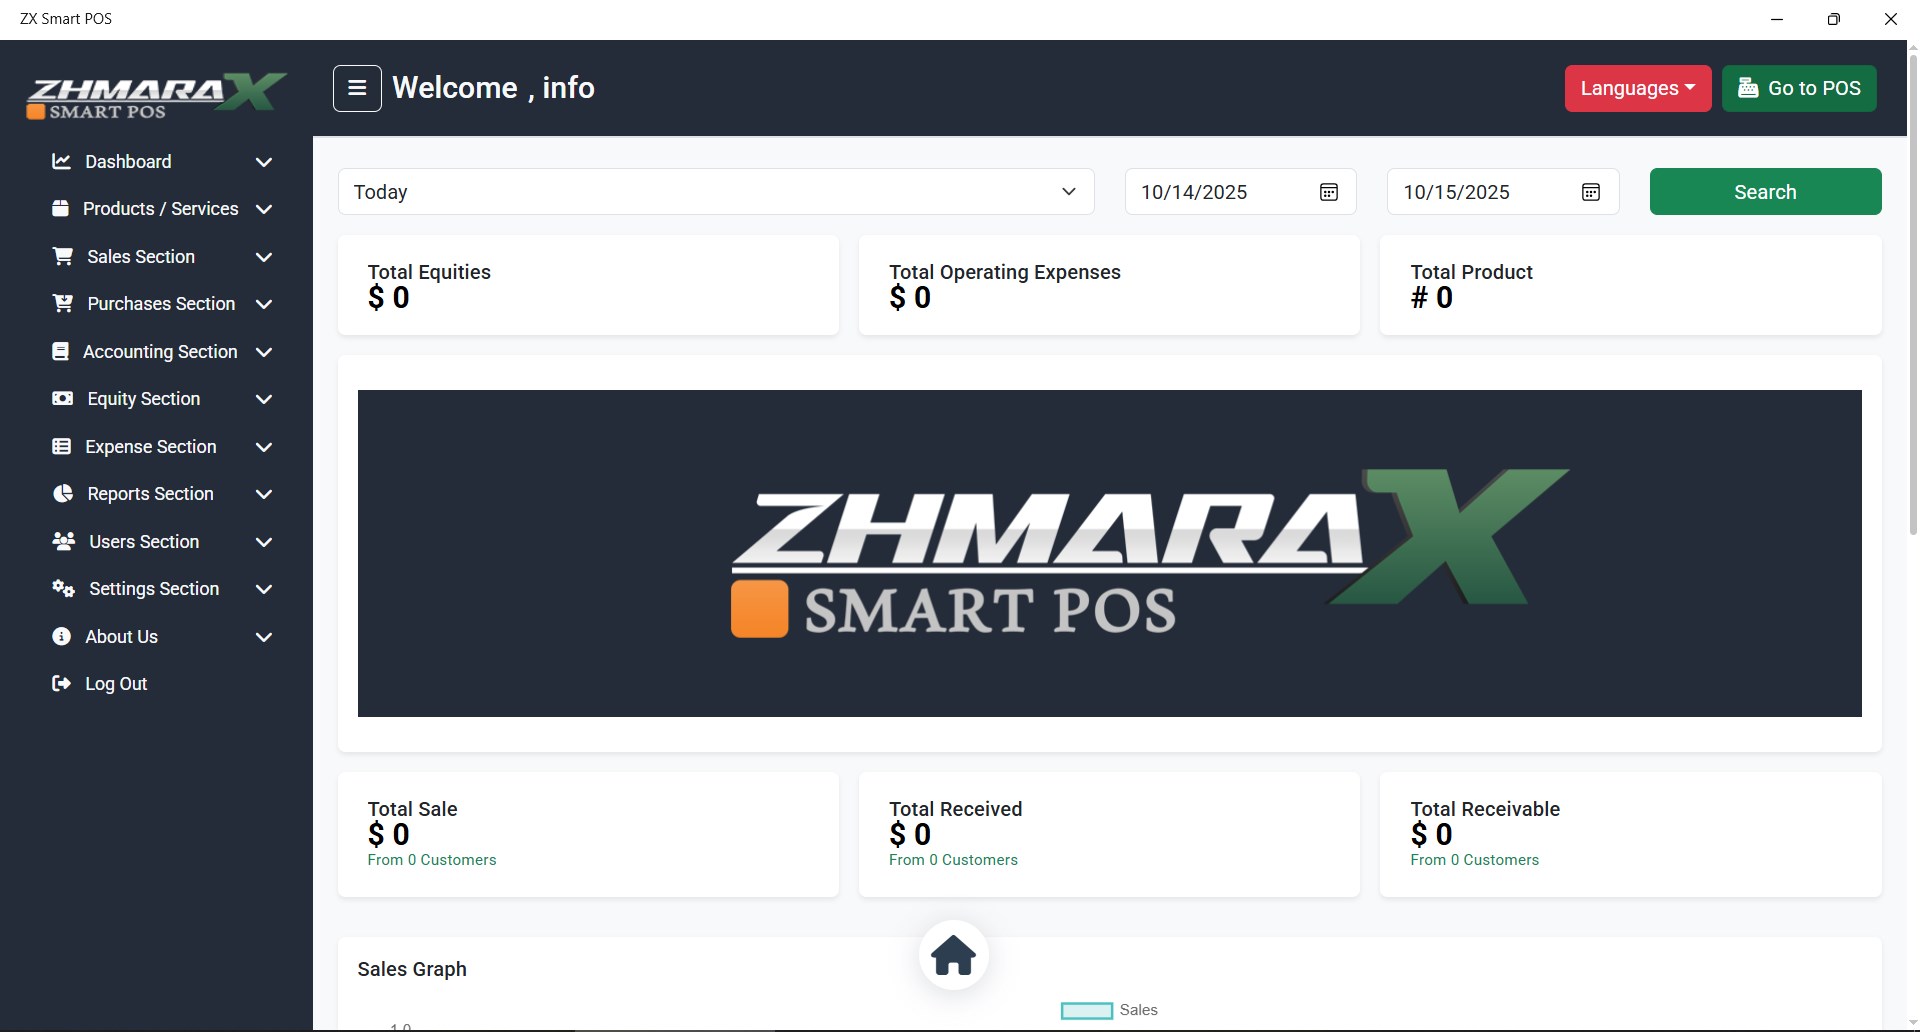Click the Settings Section gears icon
This screenshot has height=1032, width=1920.
(63, 588)
